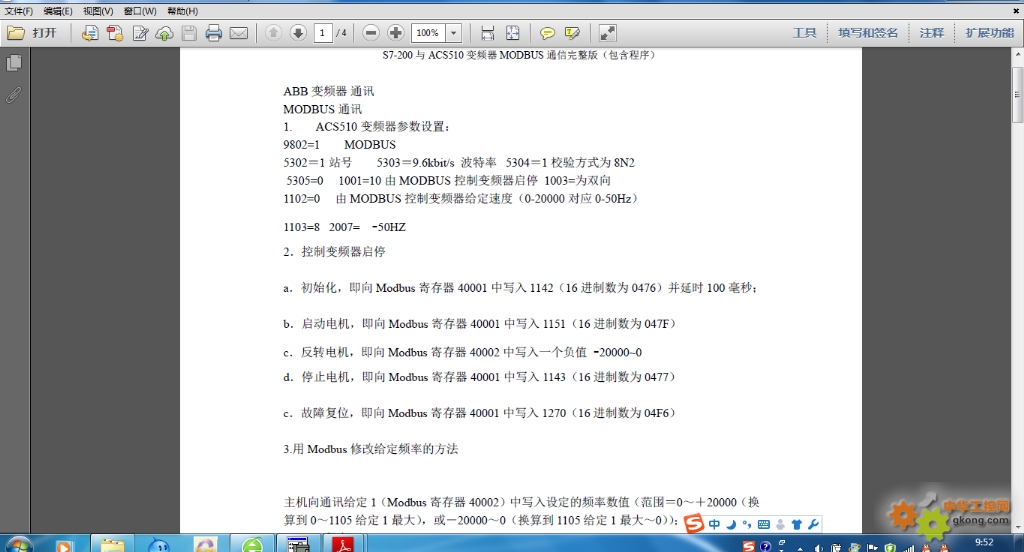Screen dimensions: 1024x552
Task: Click the greyed-out save floppy disk icon
Action: (189, 33)
